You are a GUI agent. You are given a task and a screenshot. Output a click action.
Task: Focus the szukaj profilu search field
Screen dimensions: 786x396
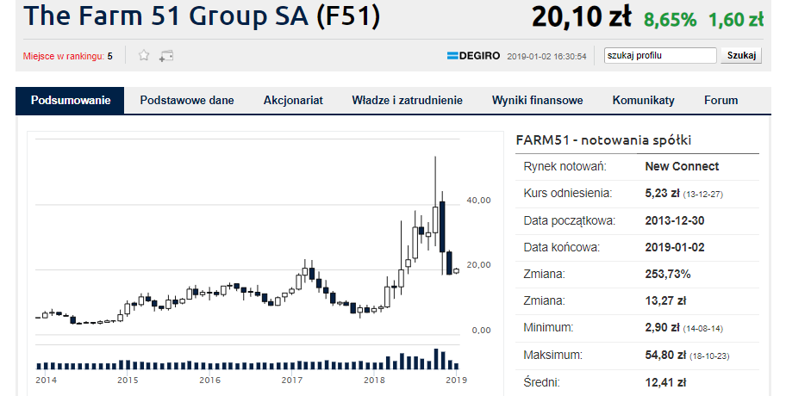pos(660,55)
